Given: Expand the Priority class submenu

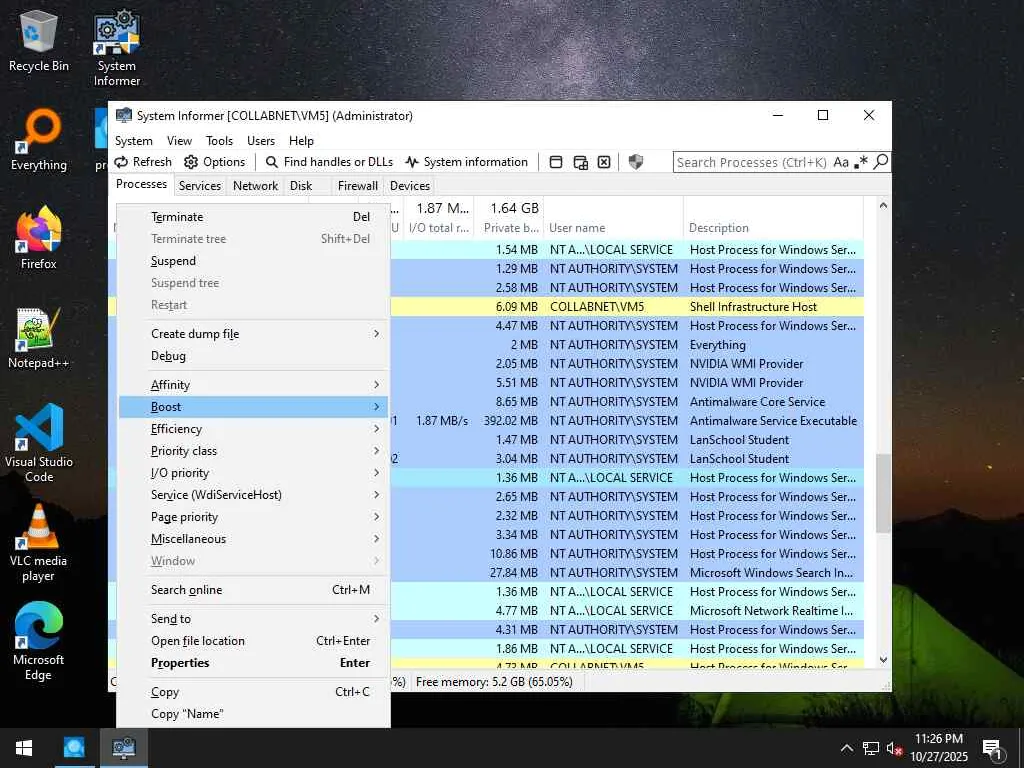Looking at the screenshot, I should coord(253,451).
